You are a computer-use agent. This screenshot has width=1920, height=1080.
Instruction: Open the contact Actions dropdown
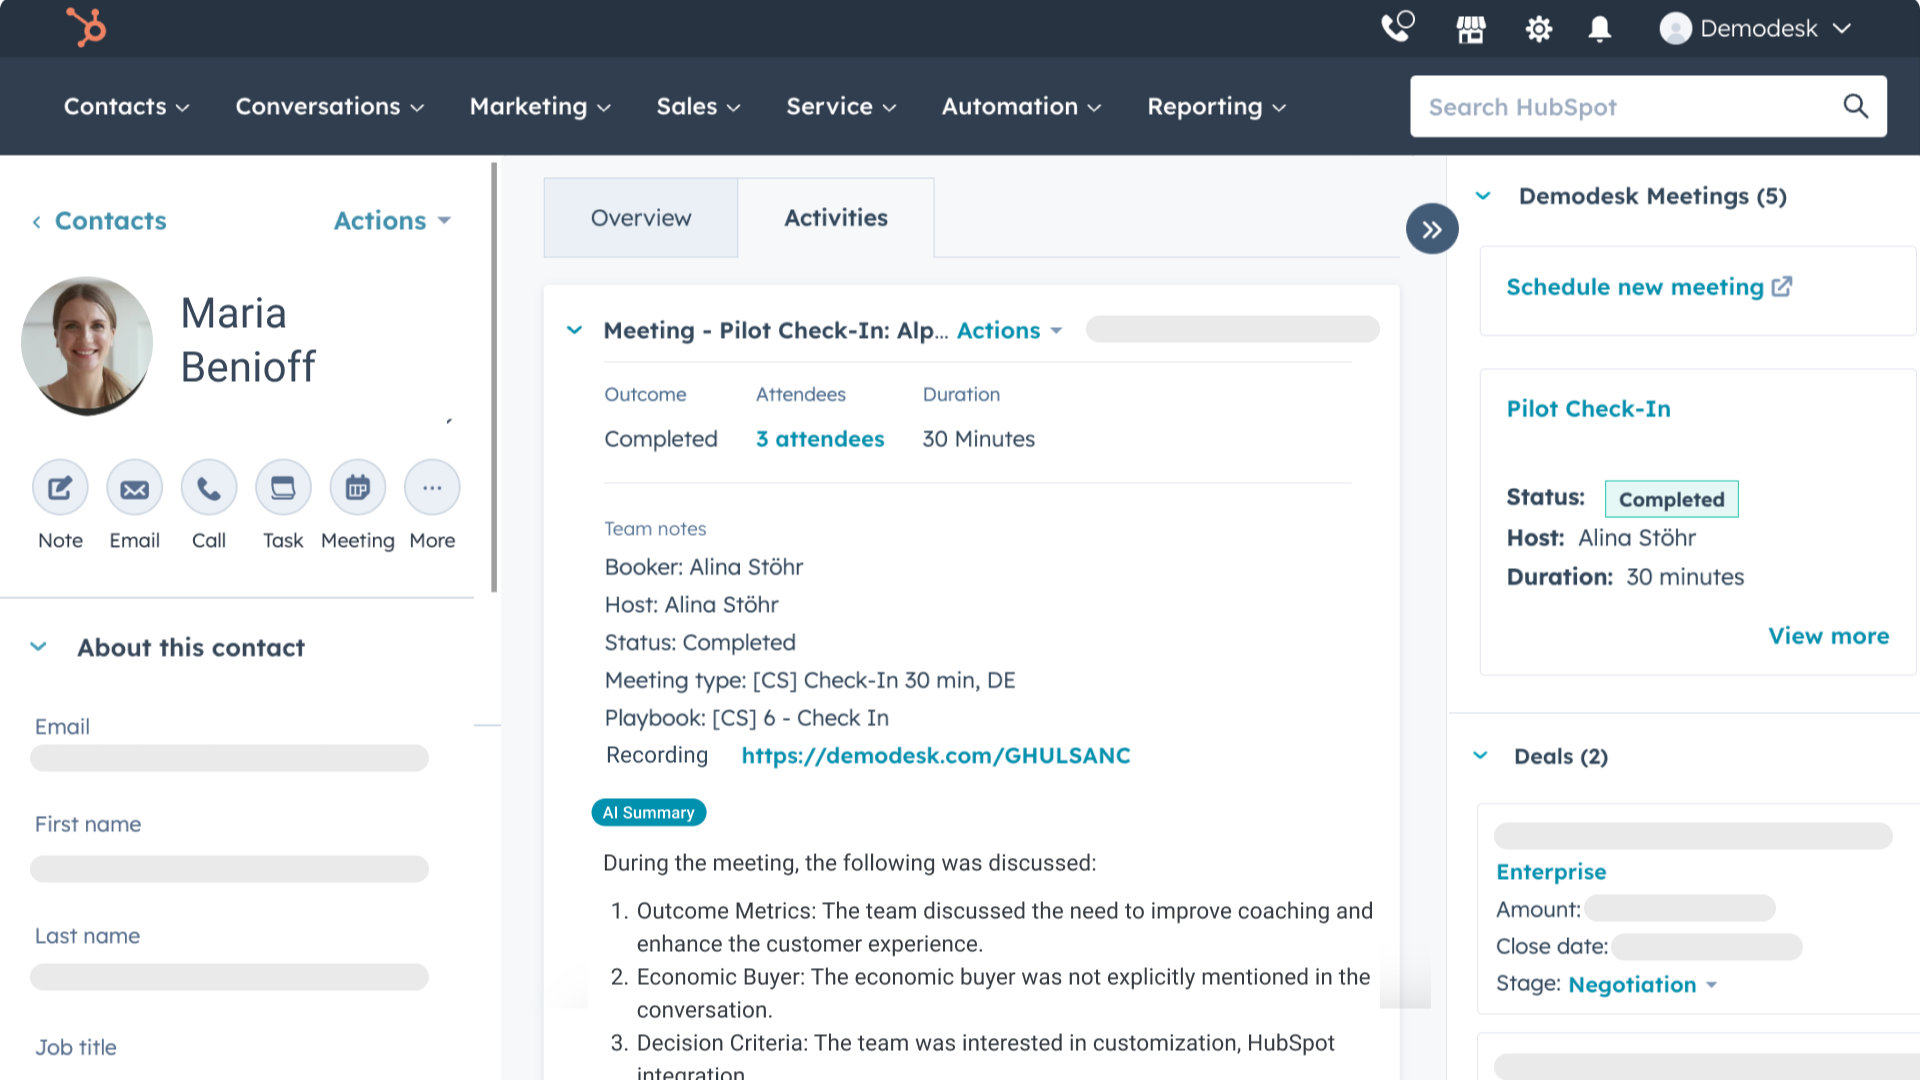click(391, 221)
